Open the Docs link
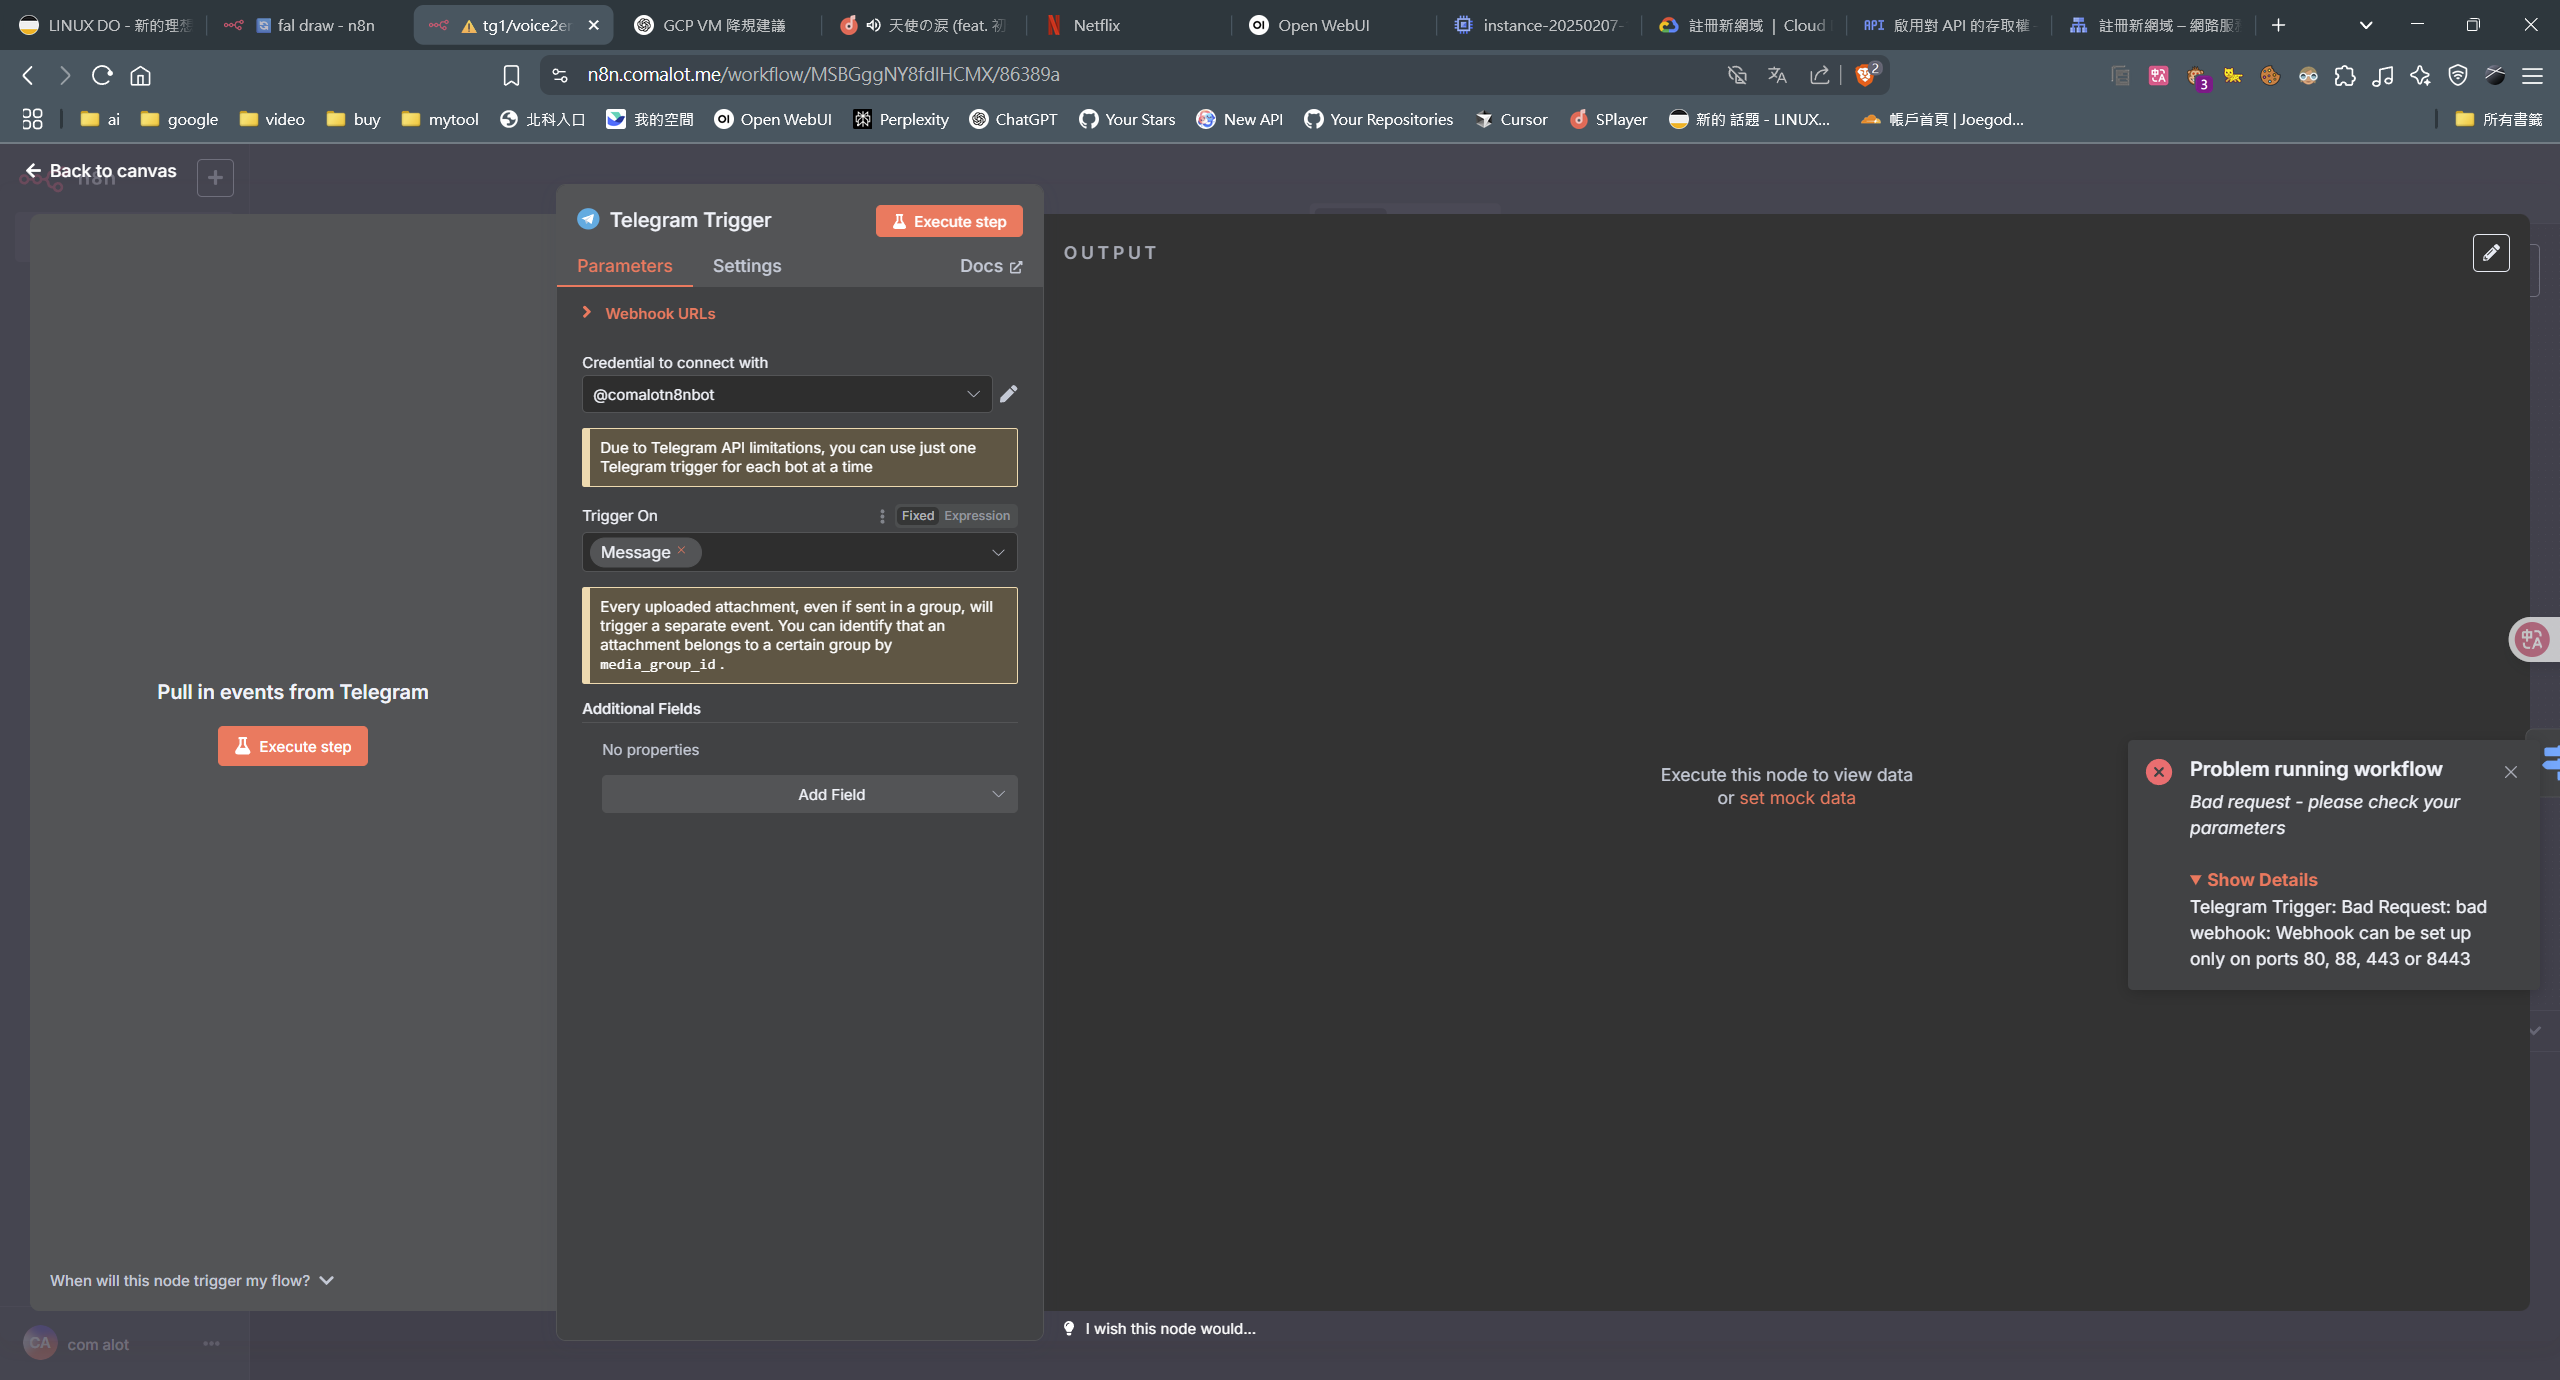 (x=991, y=266)
